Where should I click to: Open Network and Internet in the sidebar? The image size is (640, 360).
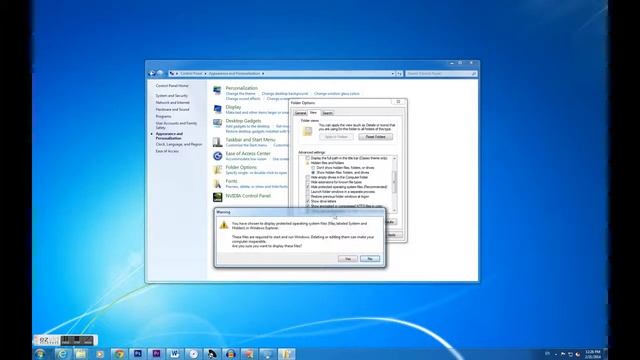[173, 102]
